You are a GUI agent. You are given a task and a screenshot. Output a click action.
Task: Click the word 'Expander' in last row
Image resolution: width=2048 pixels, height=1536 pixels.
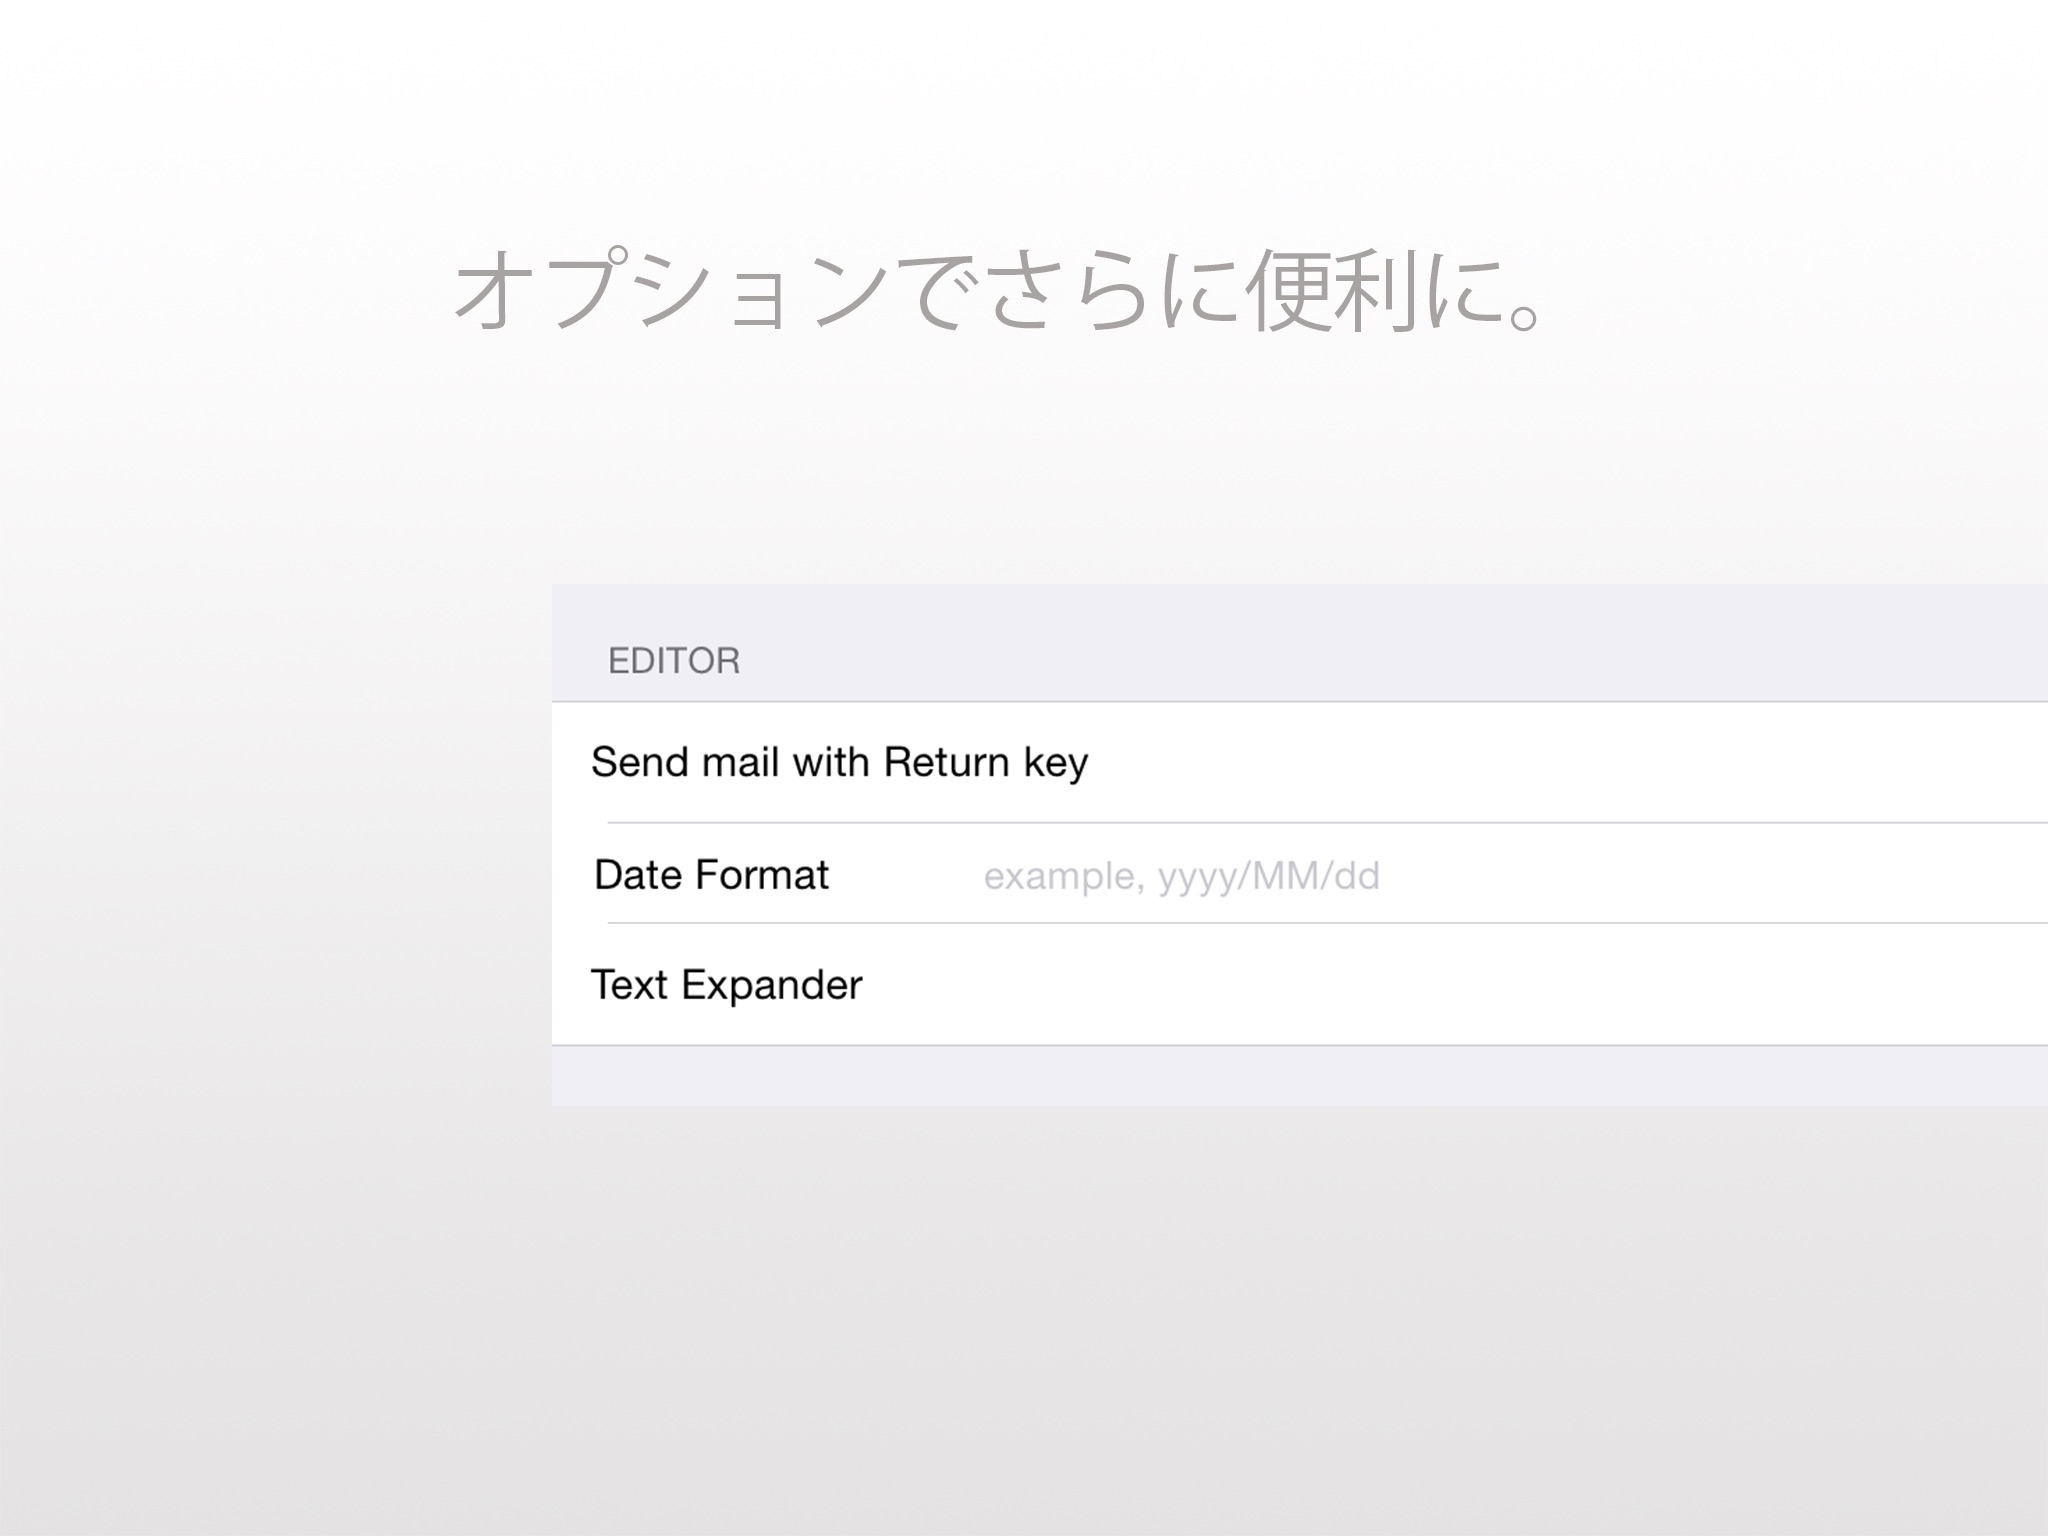click(x=771, y=987)
